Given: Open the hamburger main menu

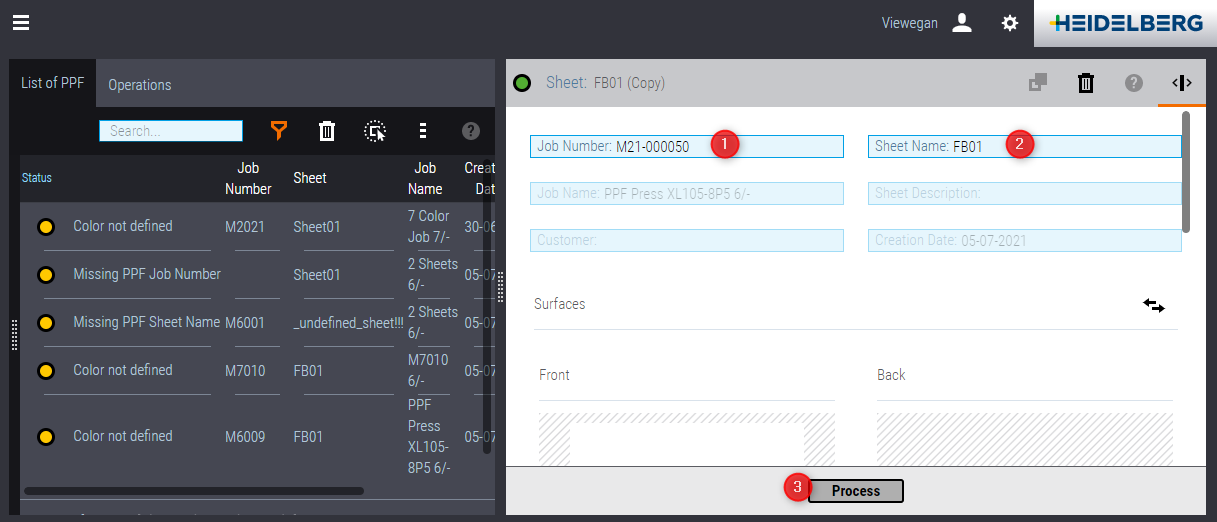Looking at the screenshot, I should pyautogui.click(x=20, y=23).
